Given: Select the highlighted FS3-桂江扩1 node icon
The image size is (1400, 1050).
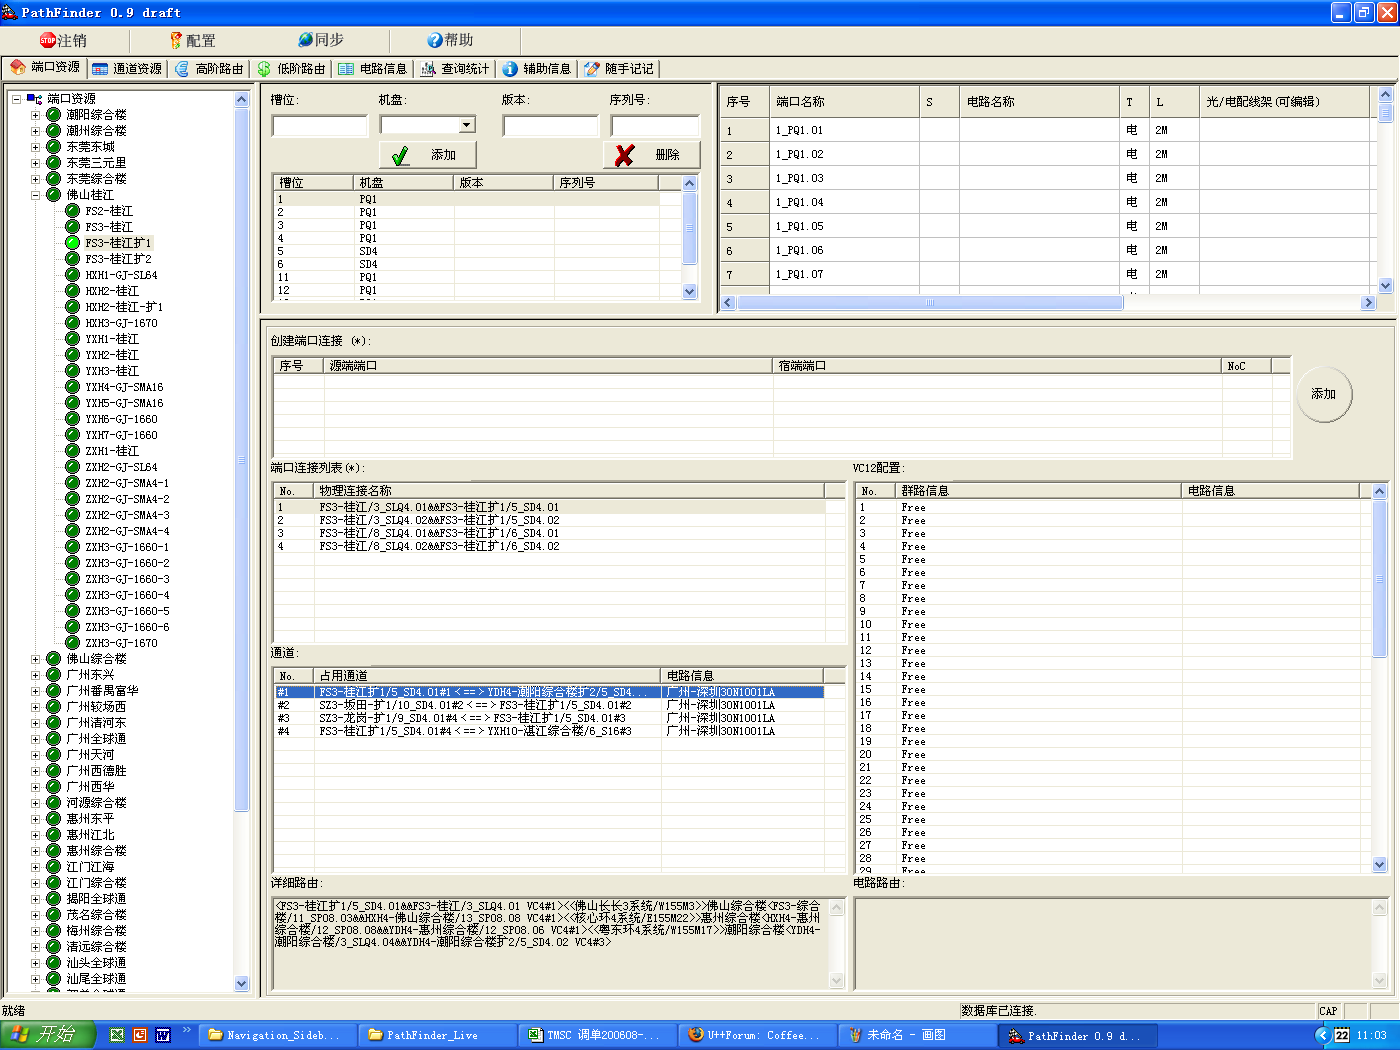Looking at the screenshot, I should pyautogui.click(x=73, y=243).
